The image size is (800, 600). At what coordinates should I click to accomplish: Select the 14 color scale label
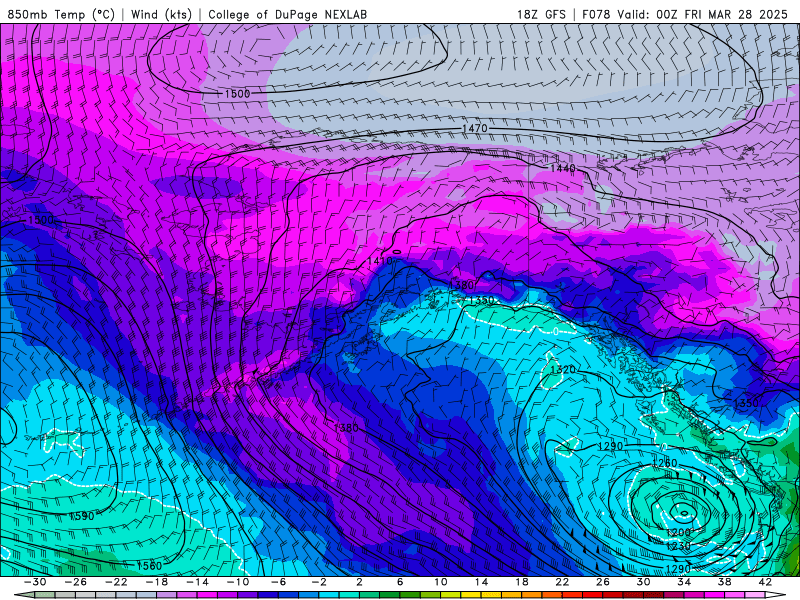(x=481, y=582)
